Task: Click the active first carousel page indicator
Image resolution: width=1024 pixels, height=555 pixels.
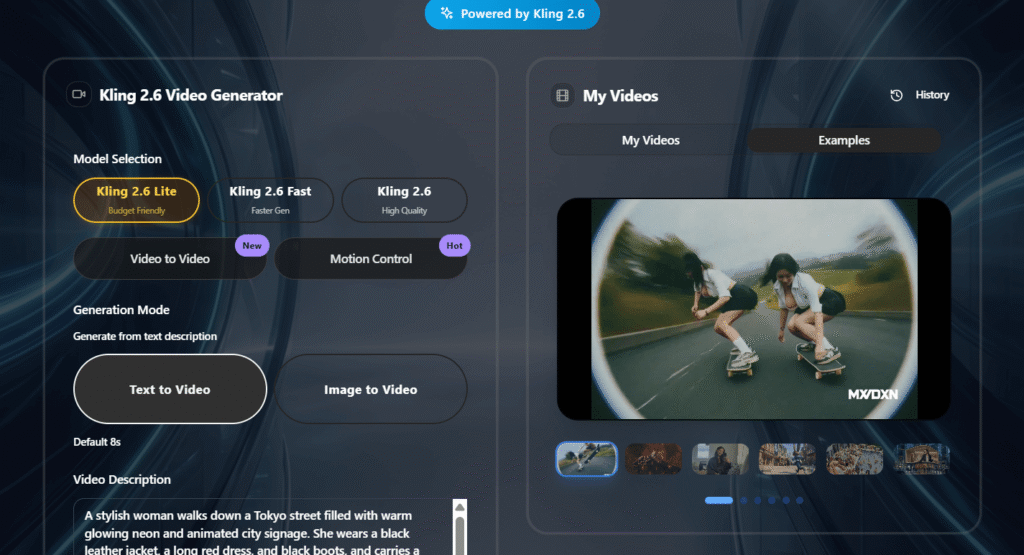Action: [x=718, y=500]
